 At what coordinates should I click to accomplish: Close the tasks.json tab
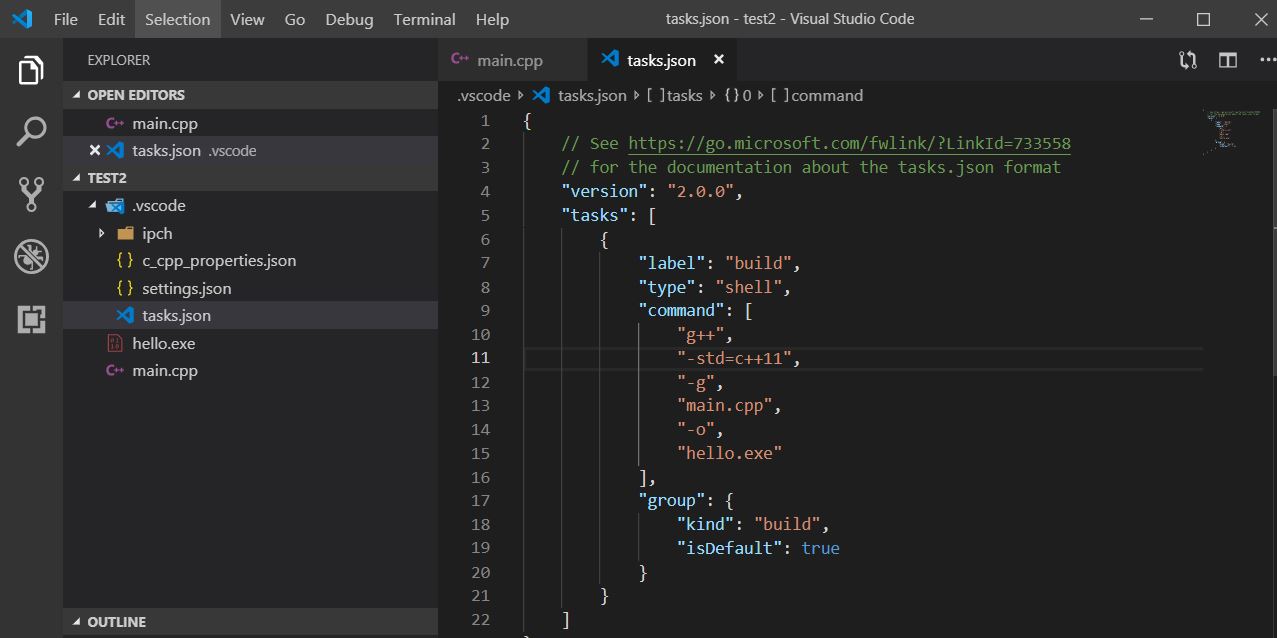point(718,60)
